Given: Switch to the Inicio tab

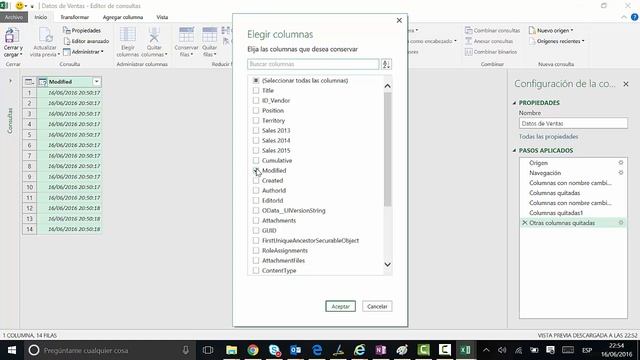Looking at the screenshot, I should 40,17.
